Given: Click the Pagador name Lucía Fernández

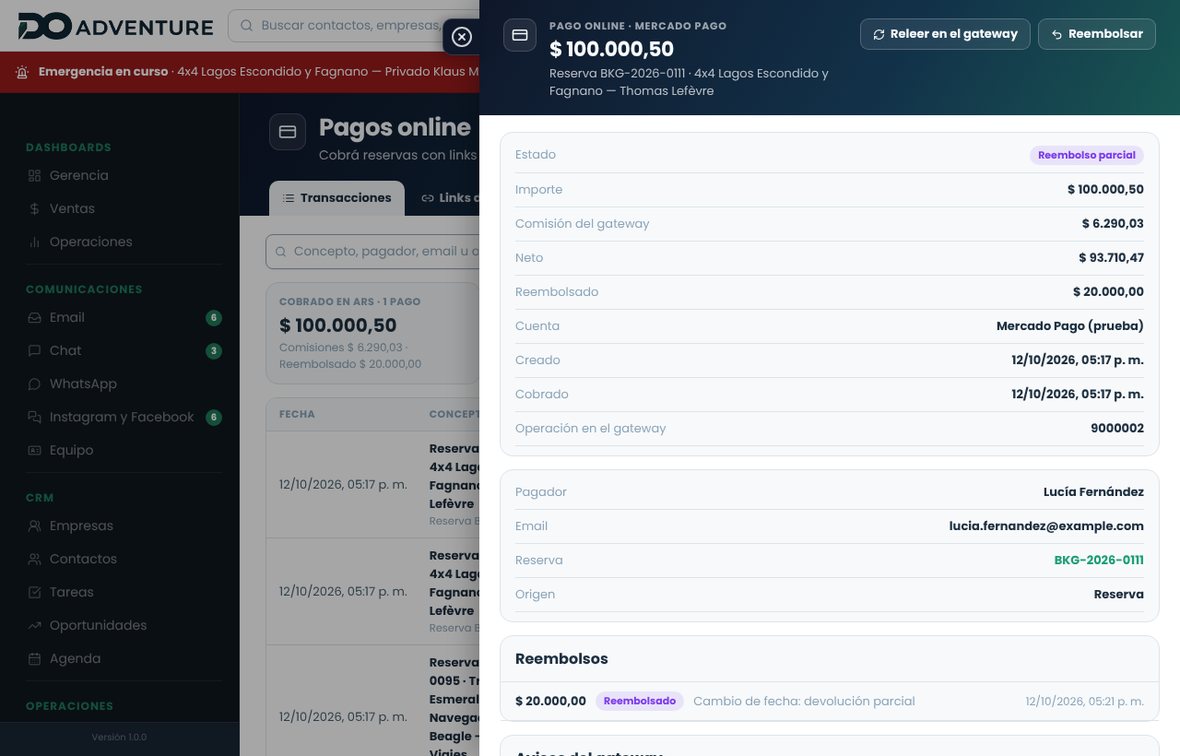Looking at the screenshot, I should click(x=1093, y=492).
